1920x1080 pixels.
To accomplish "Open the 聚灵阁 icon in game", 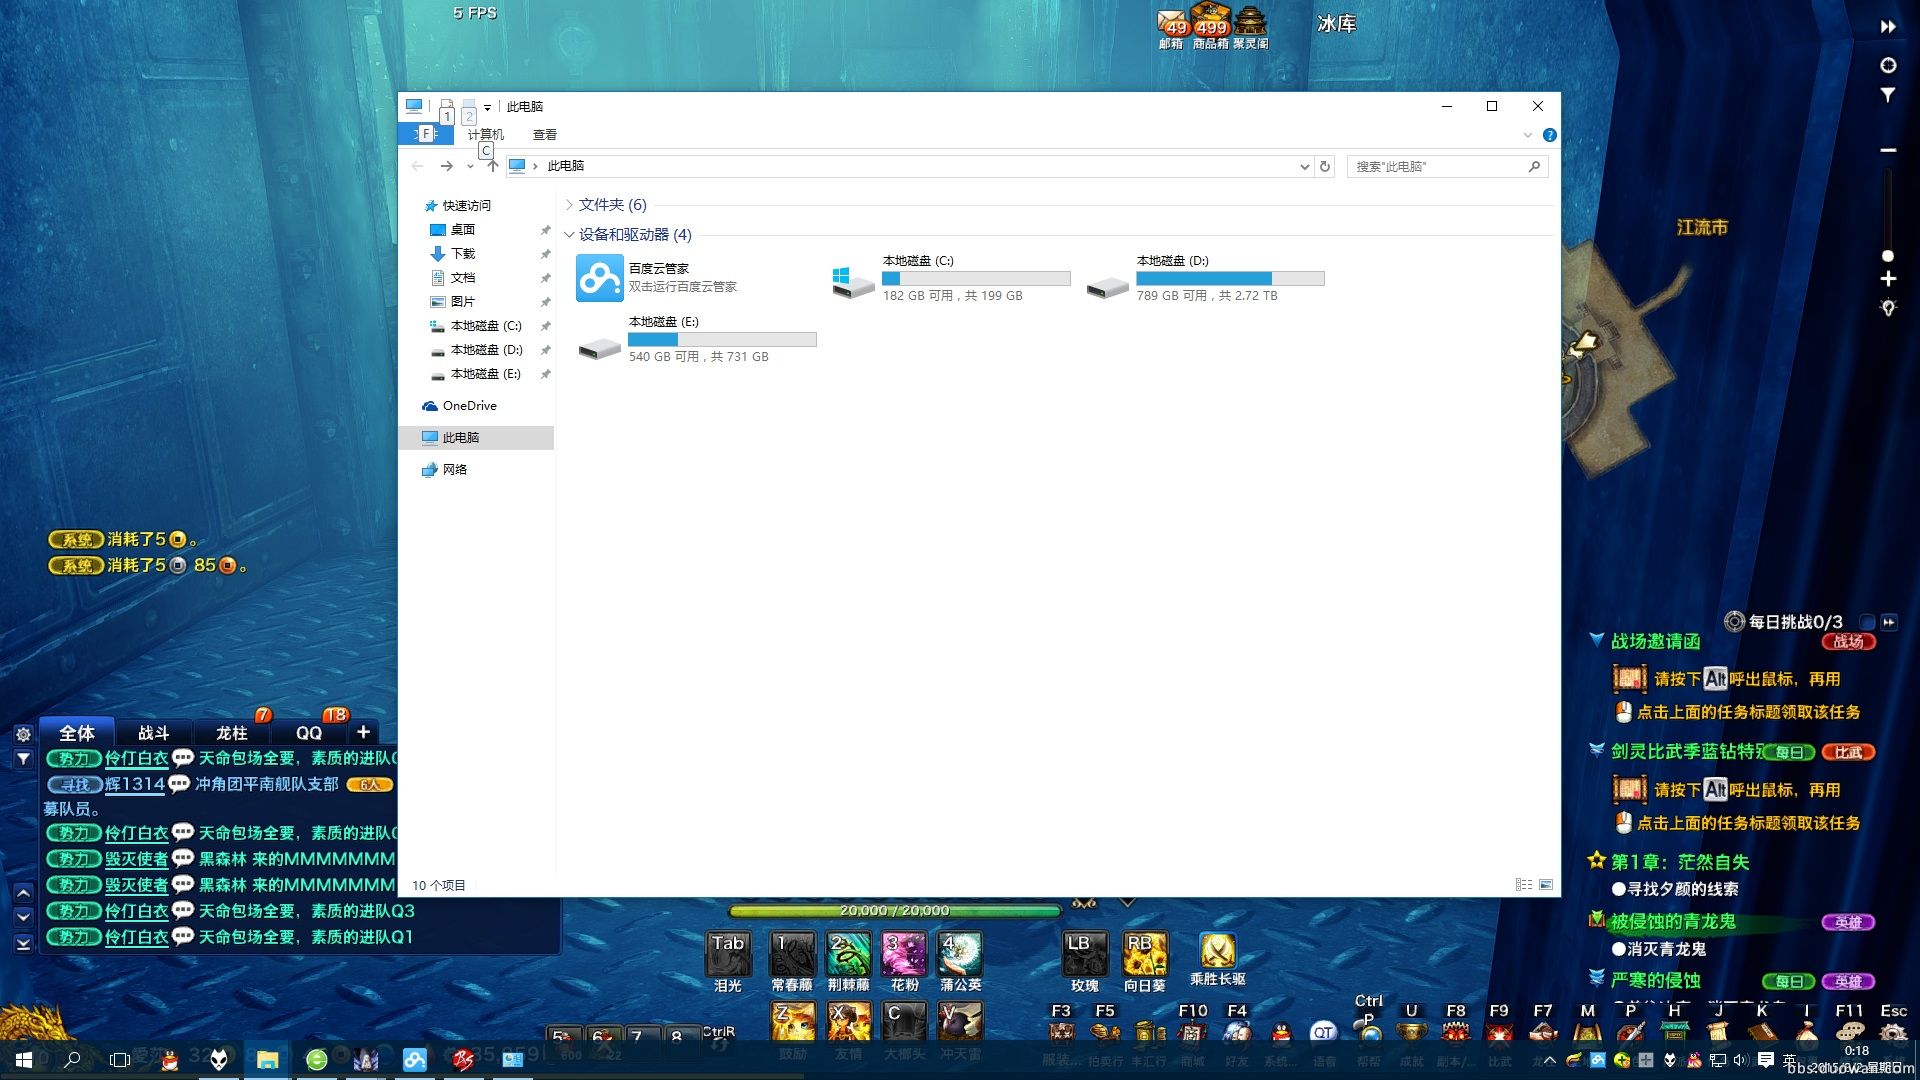I will (x=1250, y=27).
